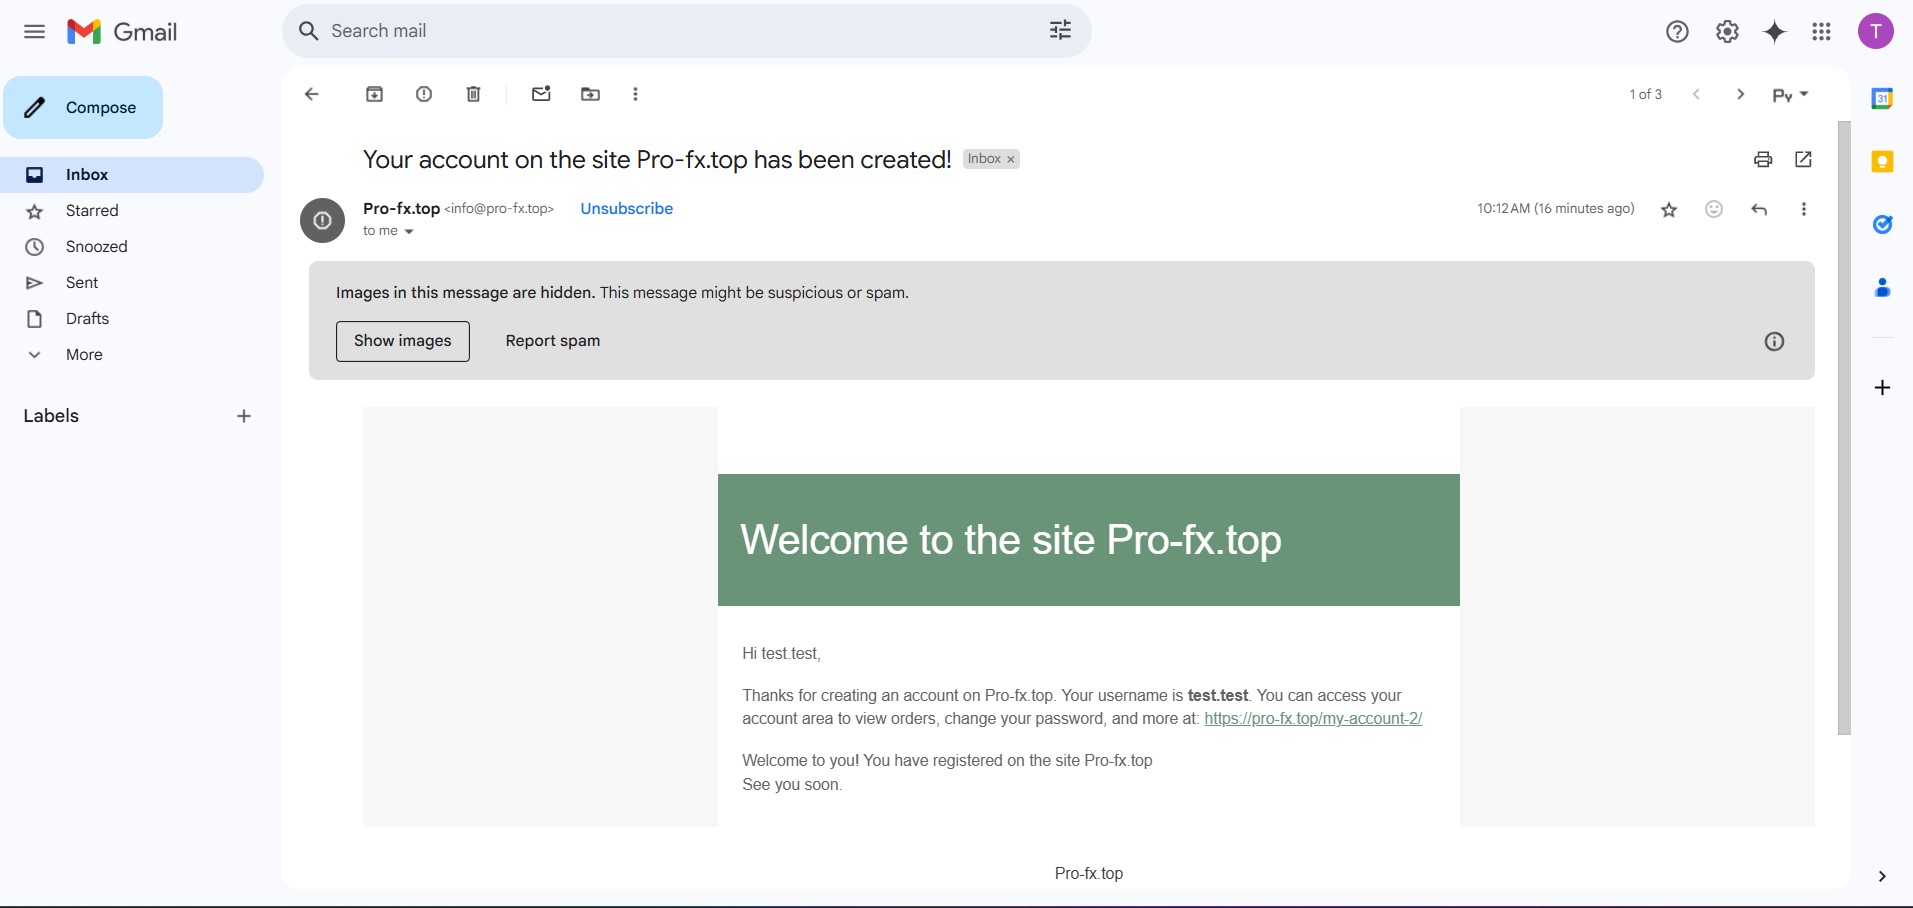Go to the newer email arrow
The width and height of the screenshot is (1913, 908).
[1697, 94]
